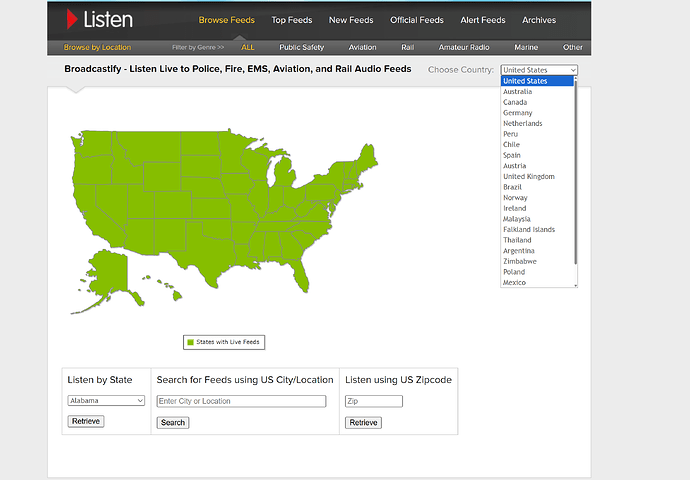
Task: View the Alert Feeds page
Action: tap(483, 20)
